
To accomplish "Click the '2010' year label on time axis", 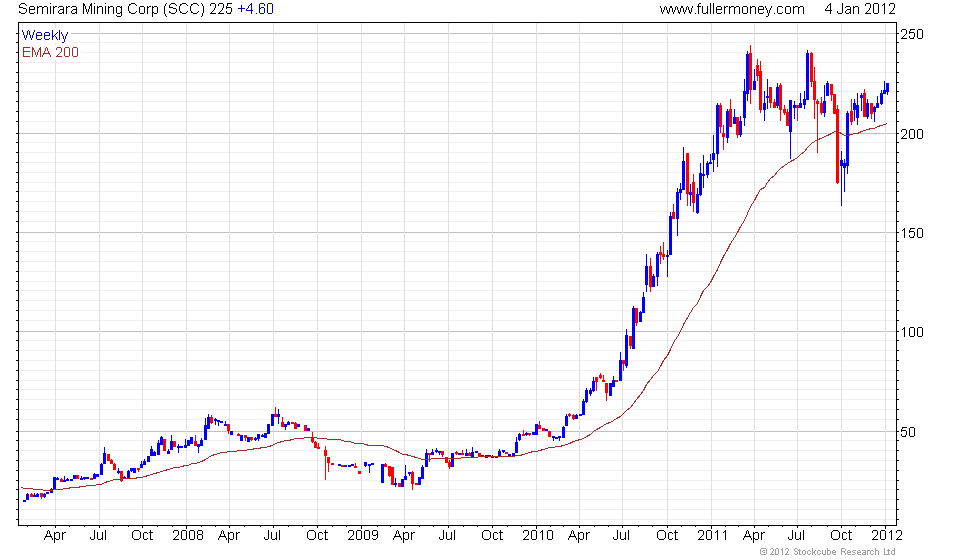I will pyautogui.click(x=538, y=535).
